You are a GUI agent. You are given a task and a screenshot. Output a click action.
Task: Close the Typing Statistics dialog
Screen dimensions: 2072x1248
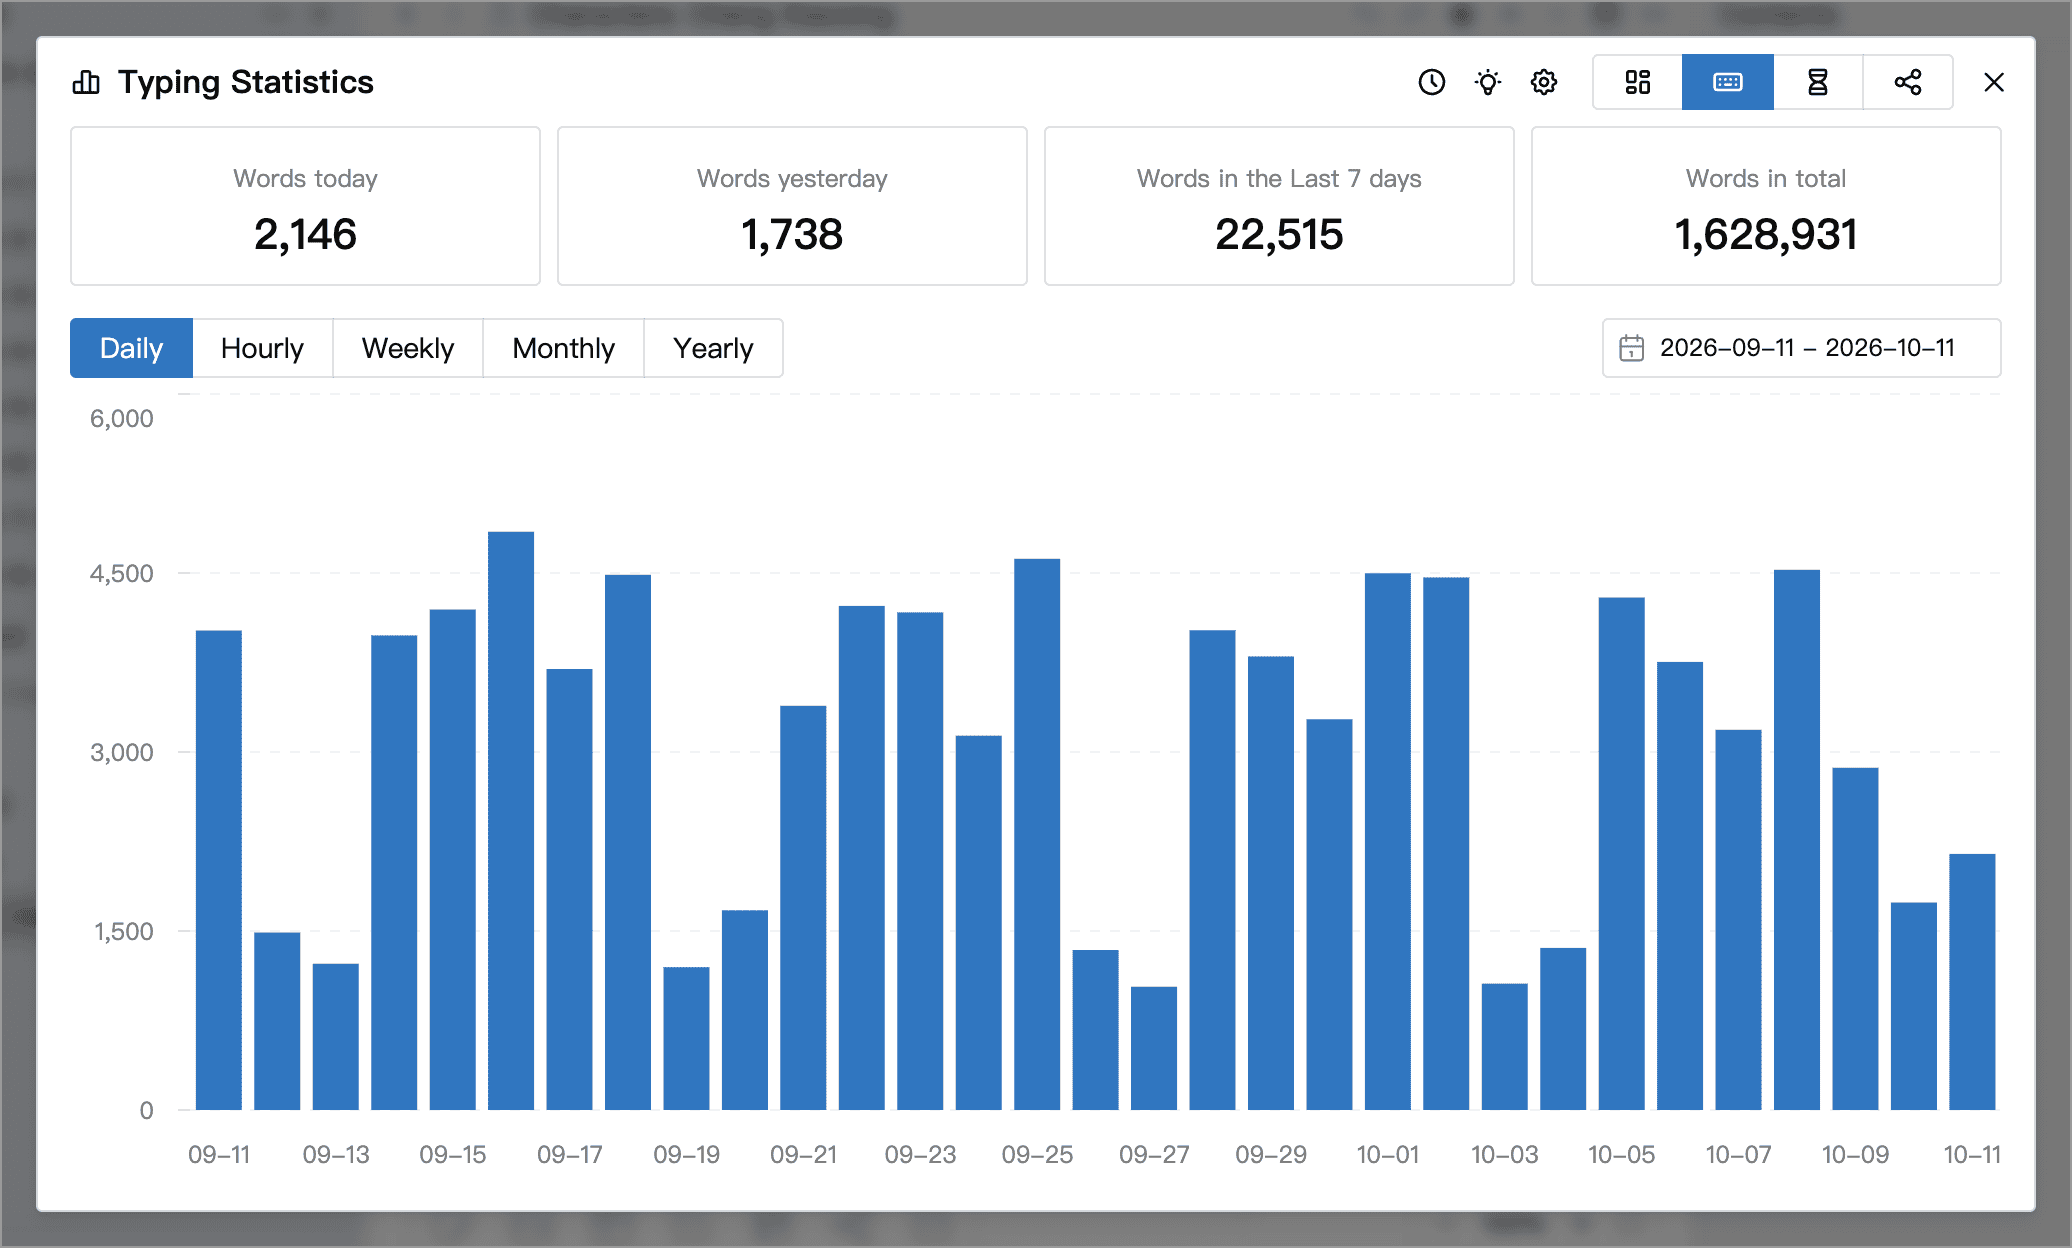click(1994, 82)
